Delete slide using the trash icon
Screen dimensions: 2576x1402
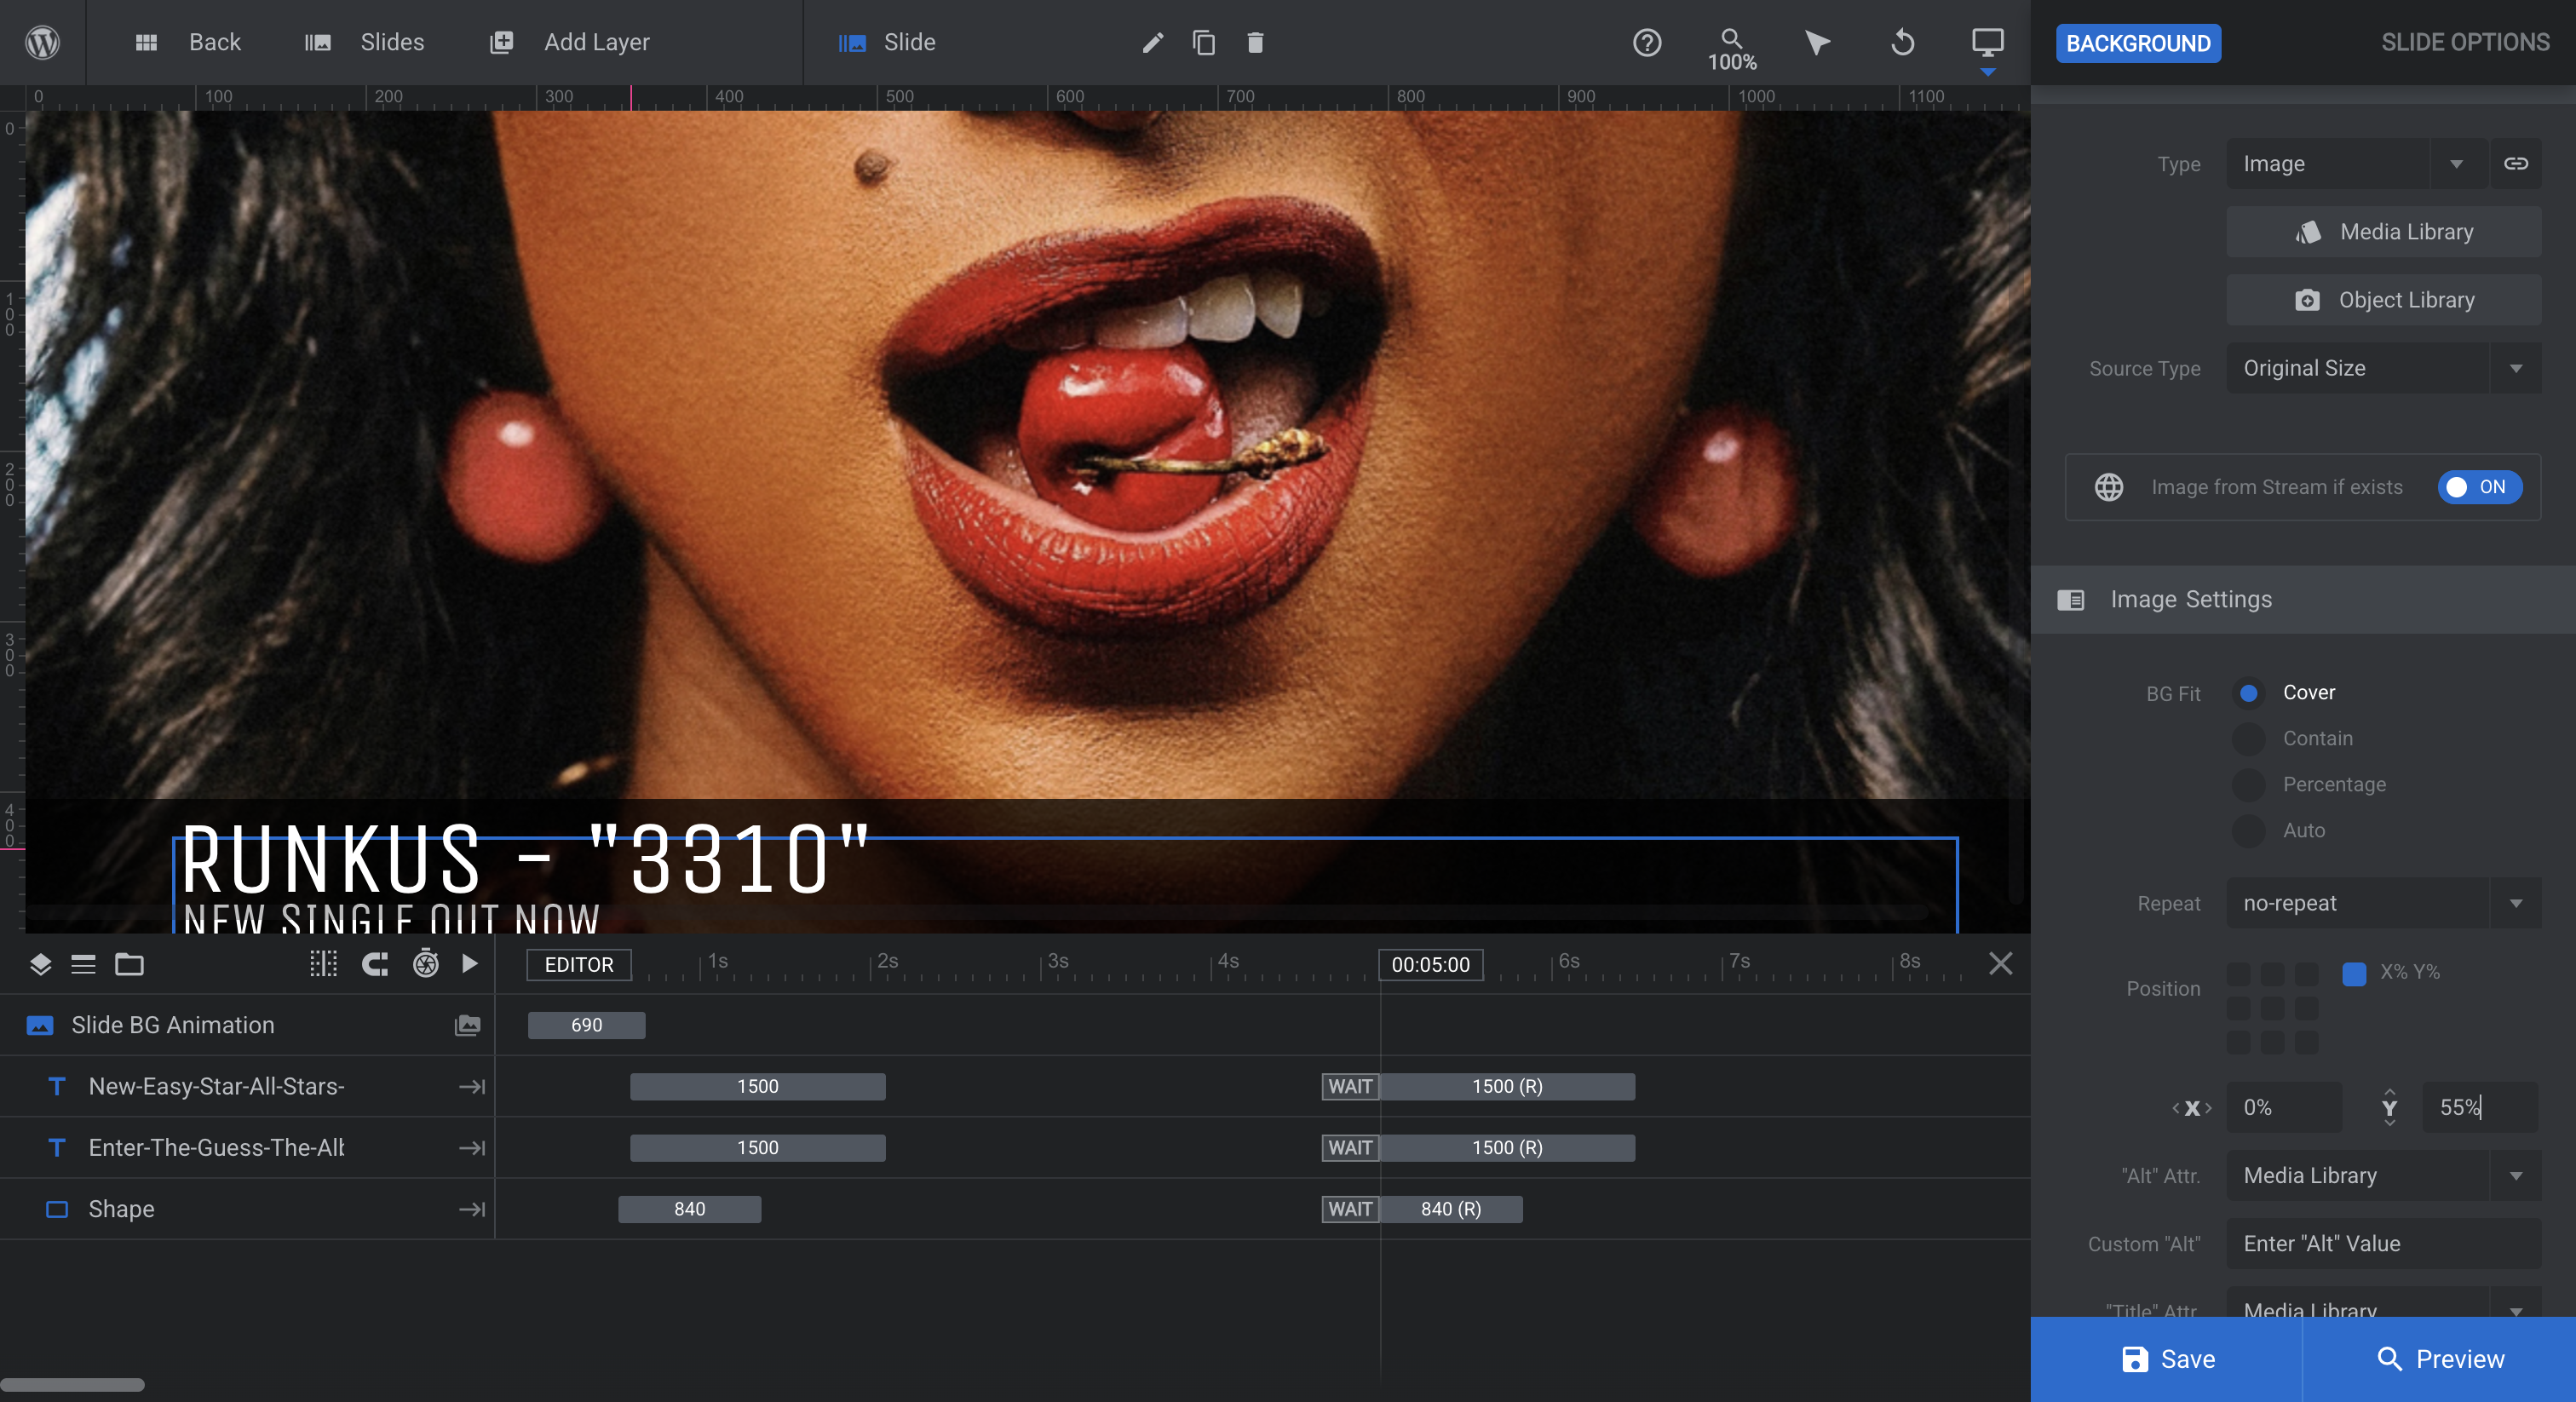1255,42
